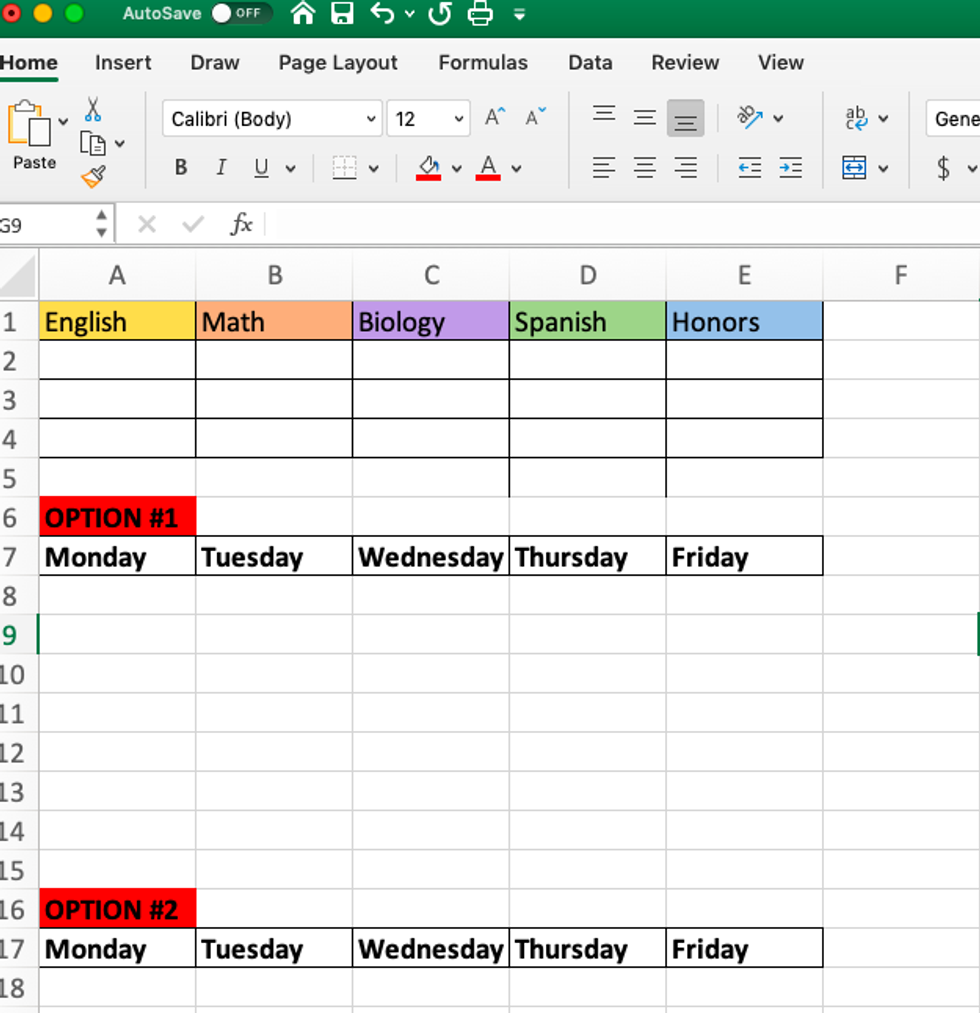Toggle Italic formatting

[x=221, y=168]
